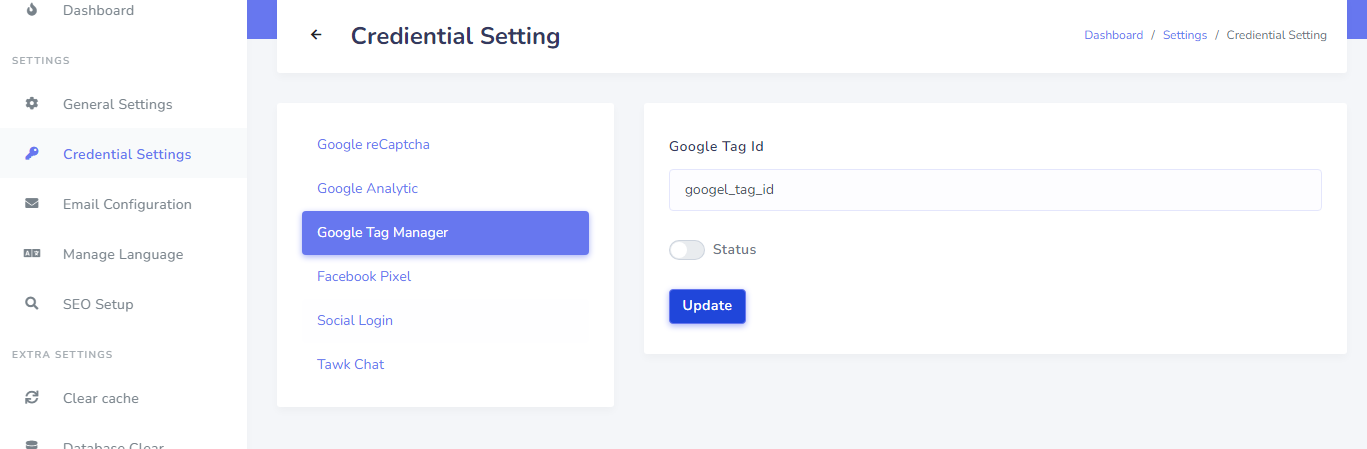Click the blue Update button
Screen dimensions: 1367x449
707,306
